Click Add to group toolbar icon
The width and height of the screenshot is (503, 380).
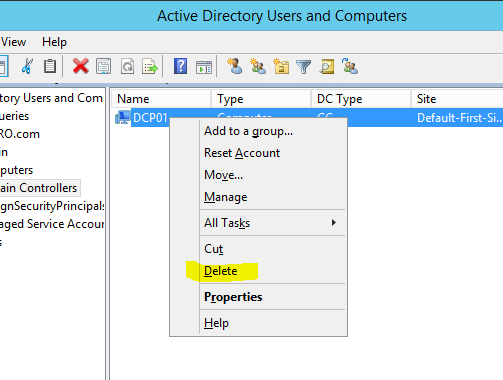click(x=350, y=66)
